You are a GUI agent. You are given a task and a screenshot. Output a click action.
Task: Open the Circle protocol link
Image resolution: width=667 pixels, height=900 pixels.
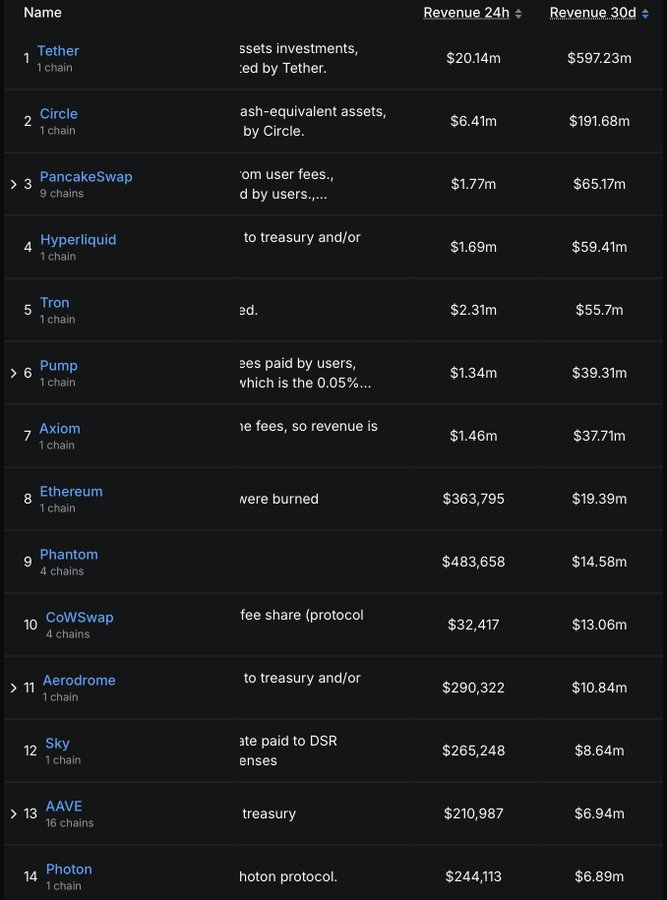click(x=59, y=114)
